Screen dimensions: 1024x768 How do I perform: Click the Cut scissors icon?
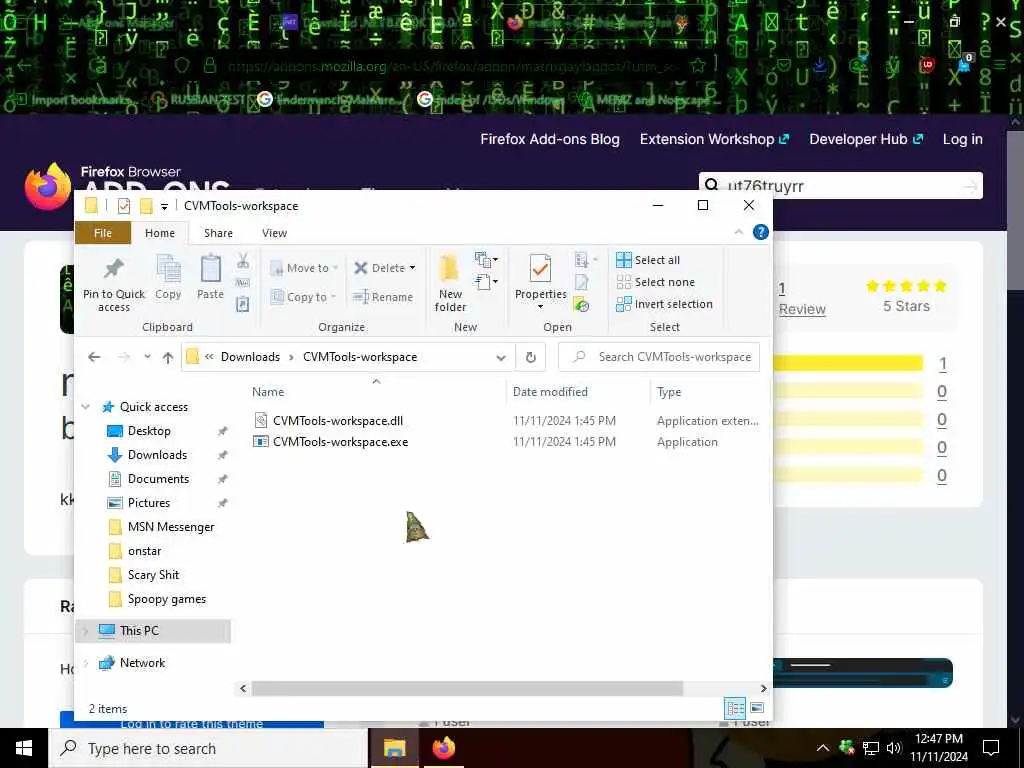coord(243,261)
